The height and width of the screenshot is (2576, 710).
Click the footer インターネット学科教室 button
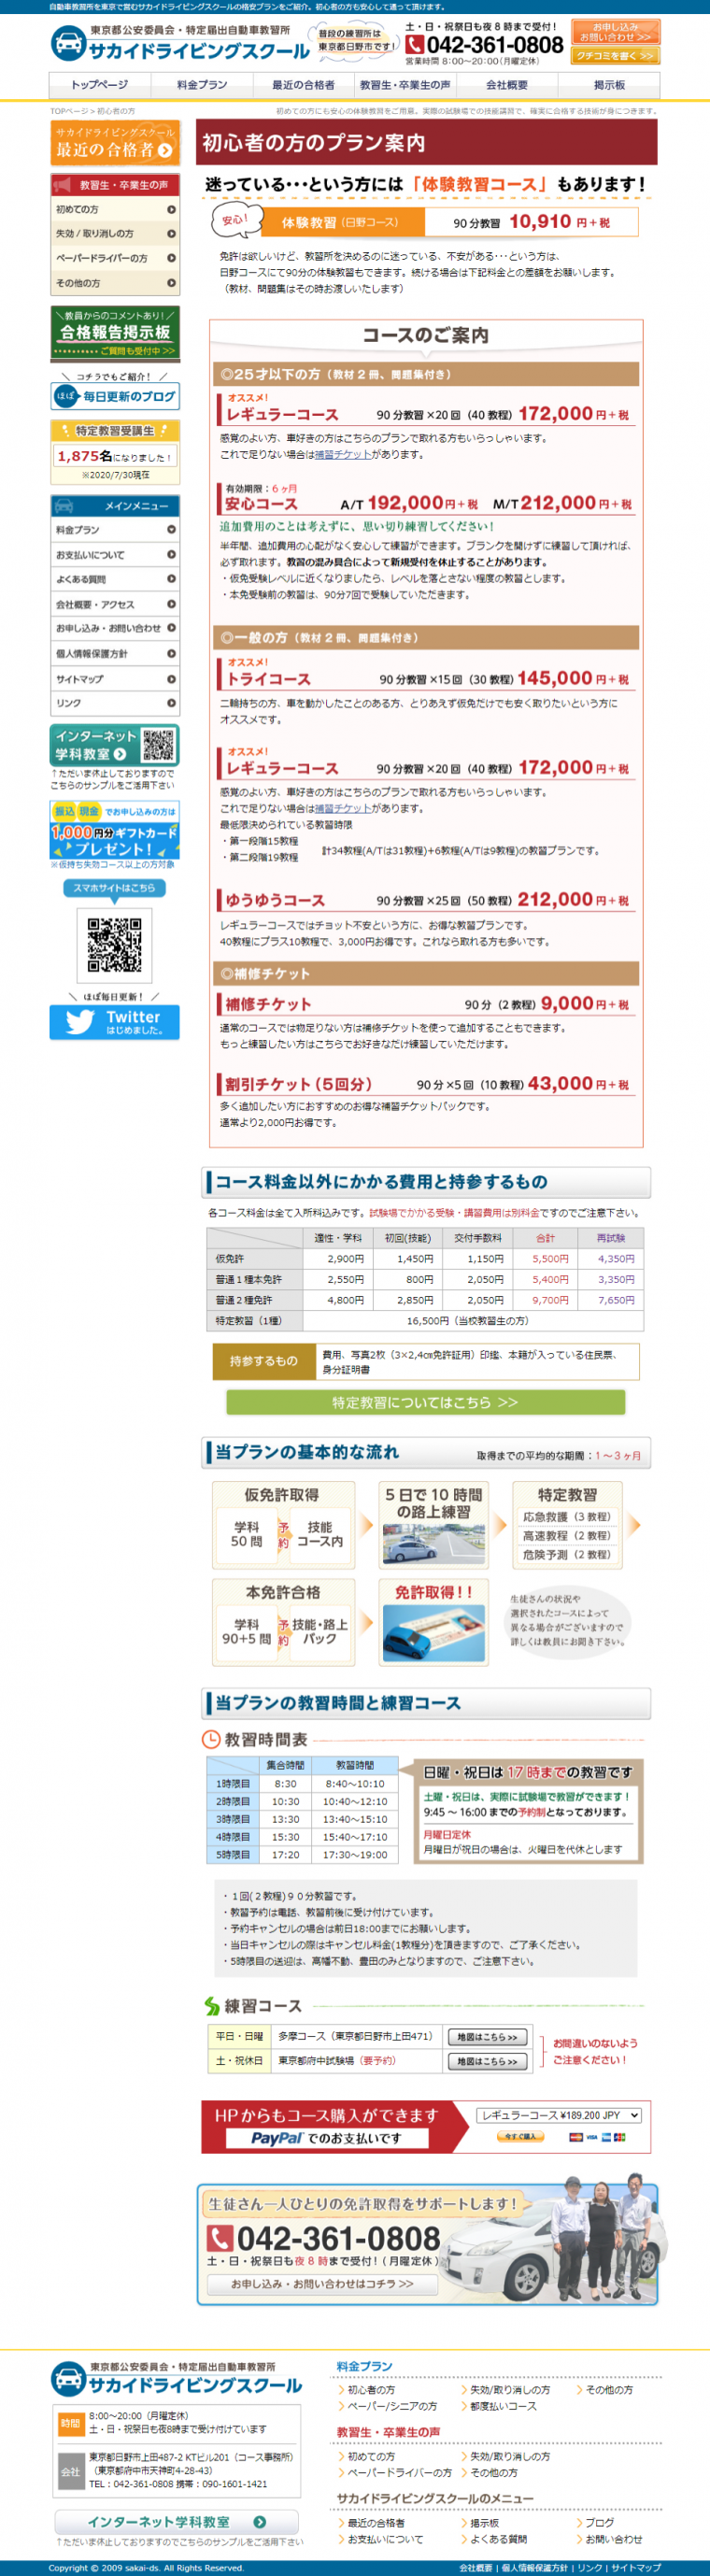point(176,2522)
